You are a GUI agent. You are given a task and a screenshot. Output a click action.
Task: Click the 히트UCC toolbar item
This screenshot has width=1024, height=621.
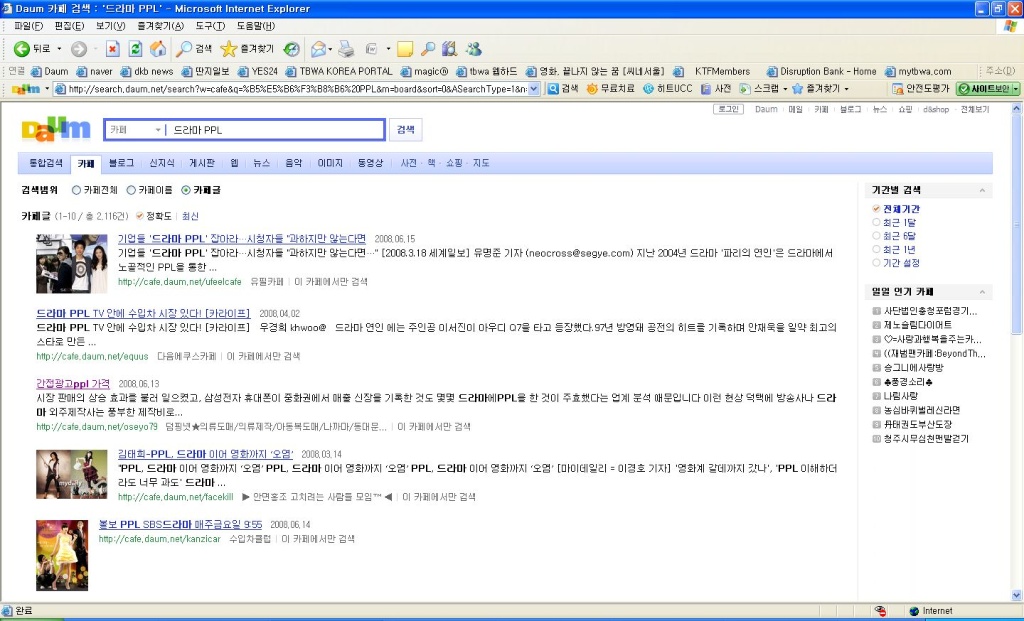point(667,89)
